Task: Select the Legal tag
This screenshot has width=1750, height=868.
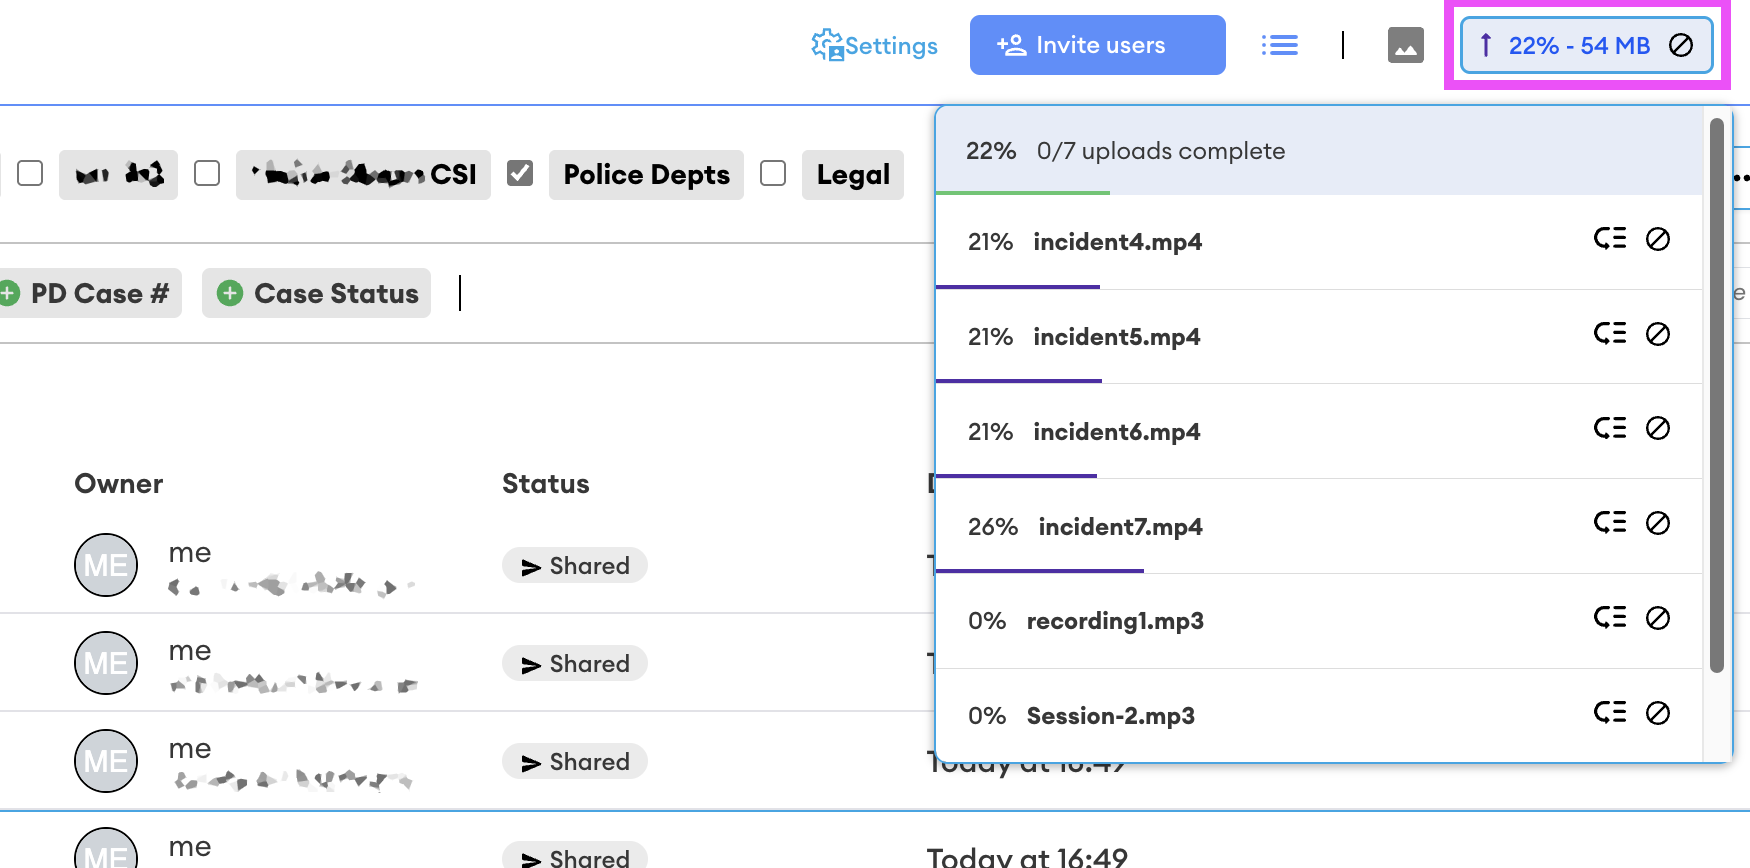Action: point(852,175)
